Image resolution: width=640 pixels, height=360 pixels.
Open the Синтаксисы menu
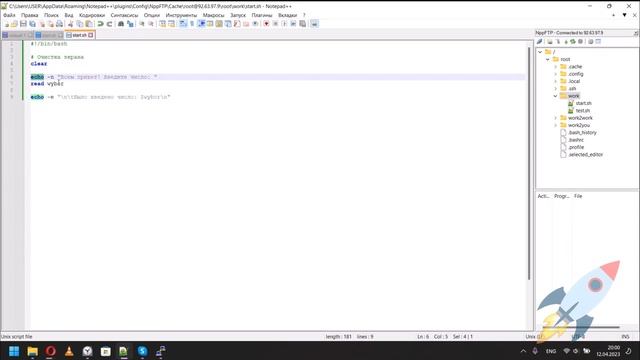(x=124, y=15)
